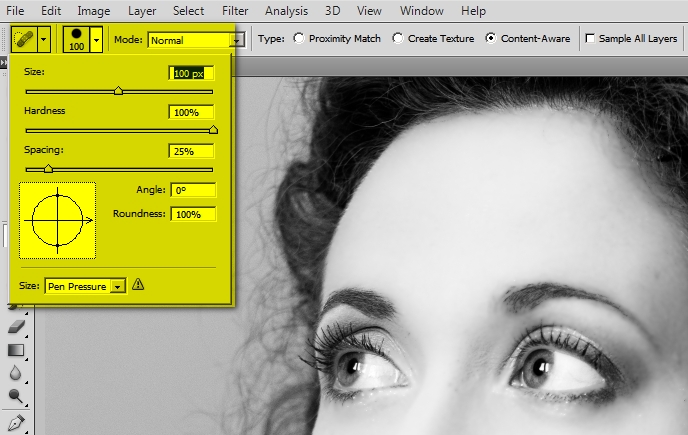Select the Spot Healing Brush tool preset icon
Image resolution: width=688 pixels, height=435 pixels.
(24, 40)
